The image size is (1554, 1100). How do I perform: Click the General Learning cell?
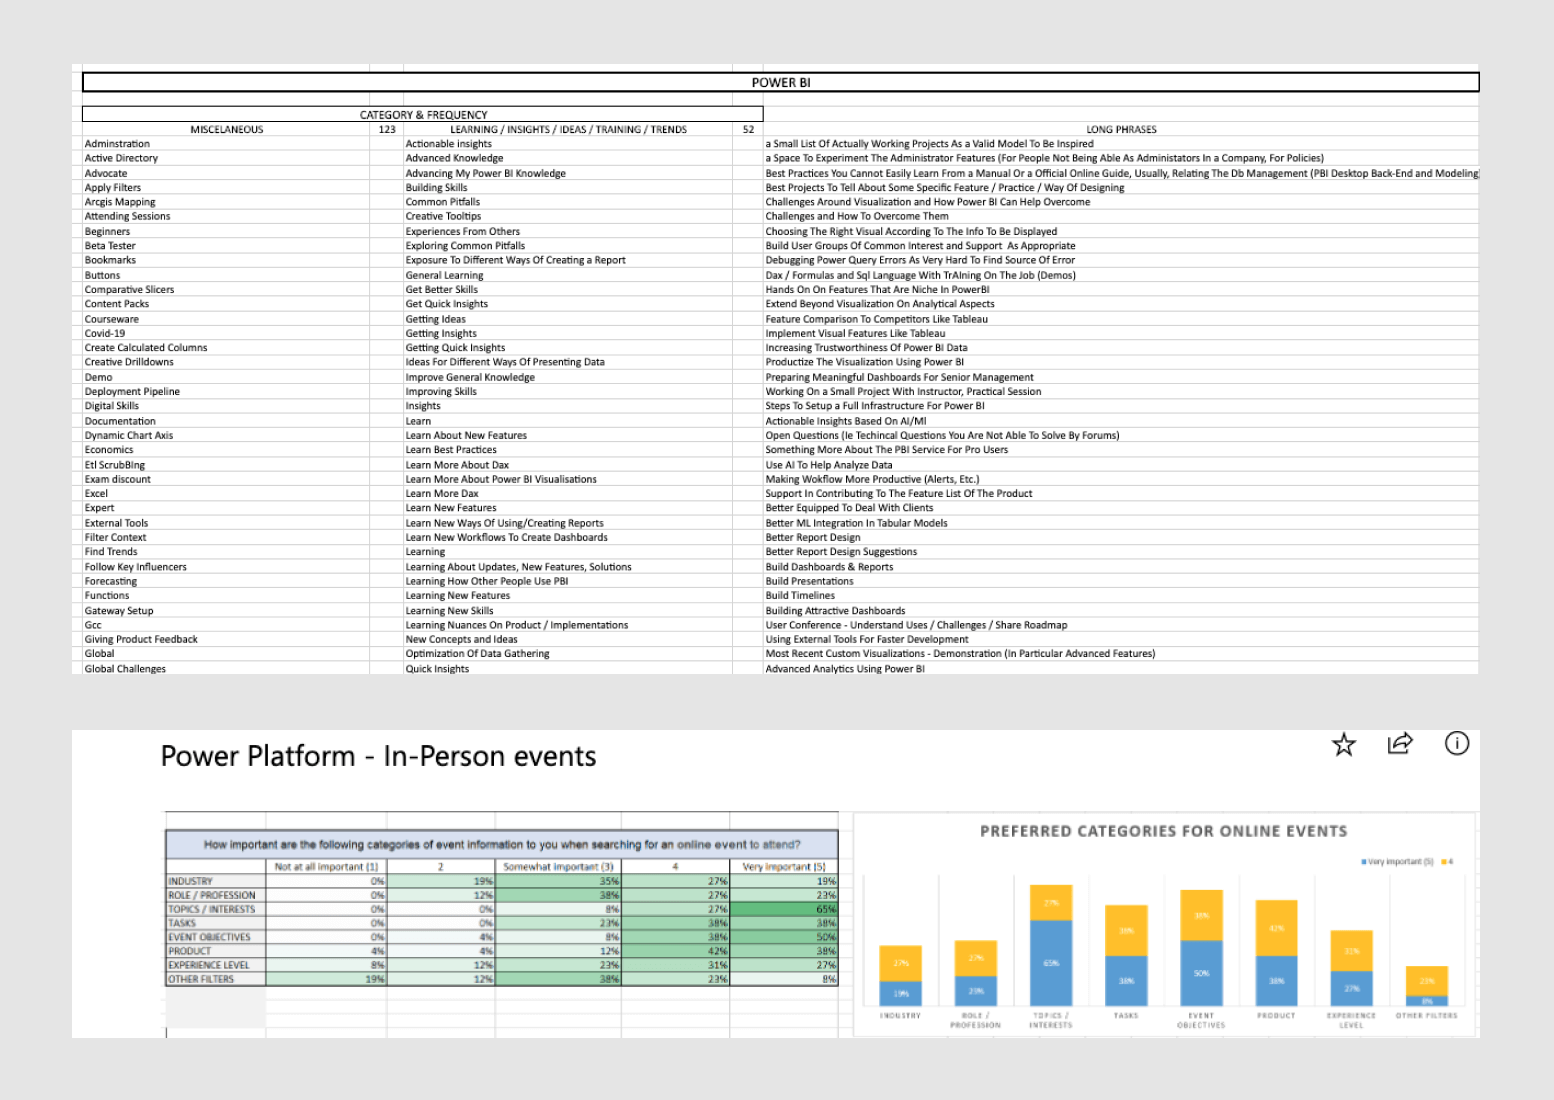tap(568, 275)
